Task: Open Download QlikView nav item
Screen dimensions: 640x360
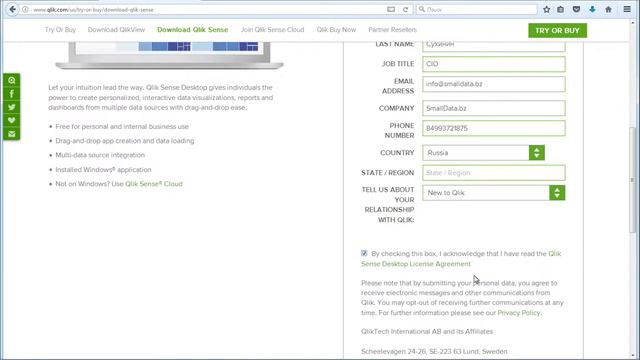Action: tap(116, 30)
